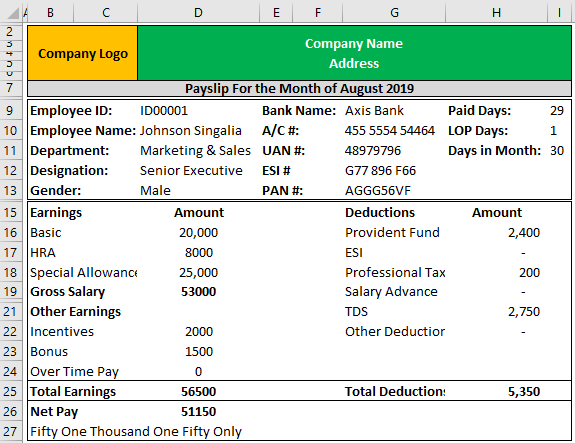Click the Employee ID: label
The image size is (575, 443).
point(71,111)
